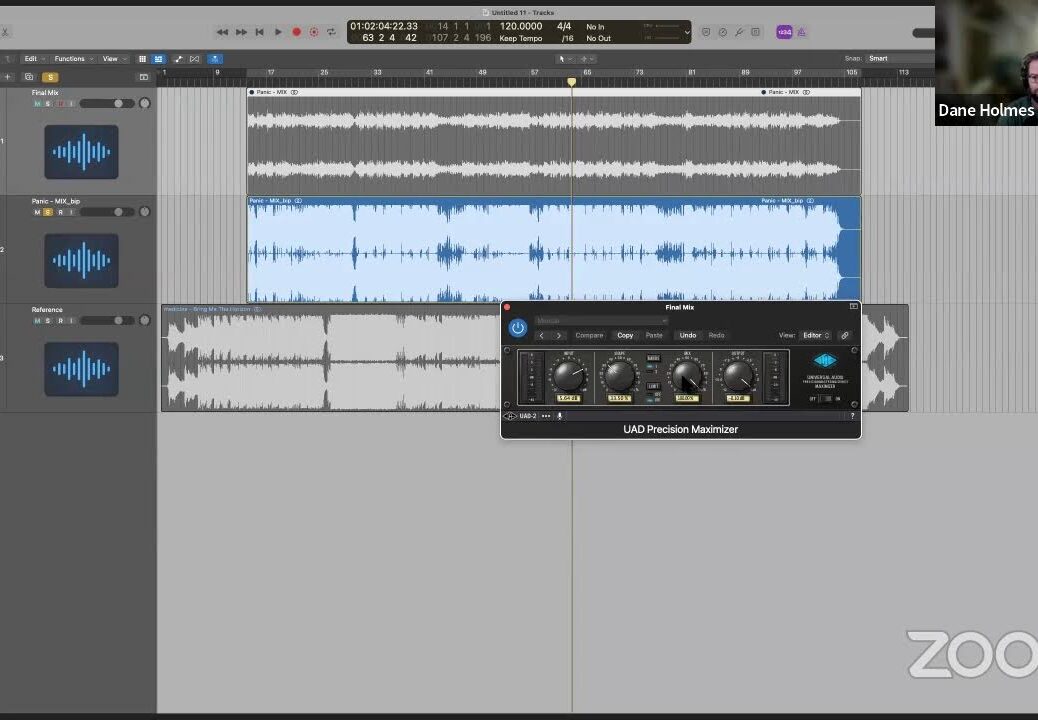This screenshot has height=720, width=1038.
Task: Click the Paste button in plugin
Action: point(654,336)
